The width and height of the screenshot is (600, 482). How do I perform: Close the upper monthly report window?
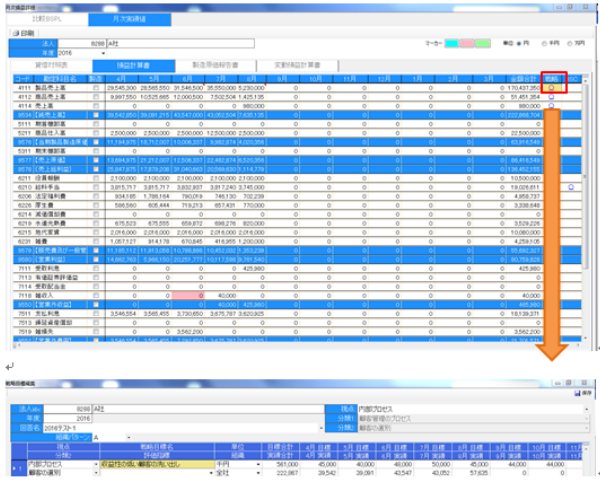click(584, 6)
